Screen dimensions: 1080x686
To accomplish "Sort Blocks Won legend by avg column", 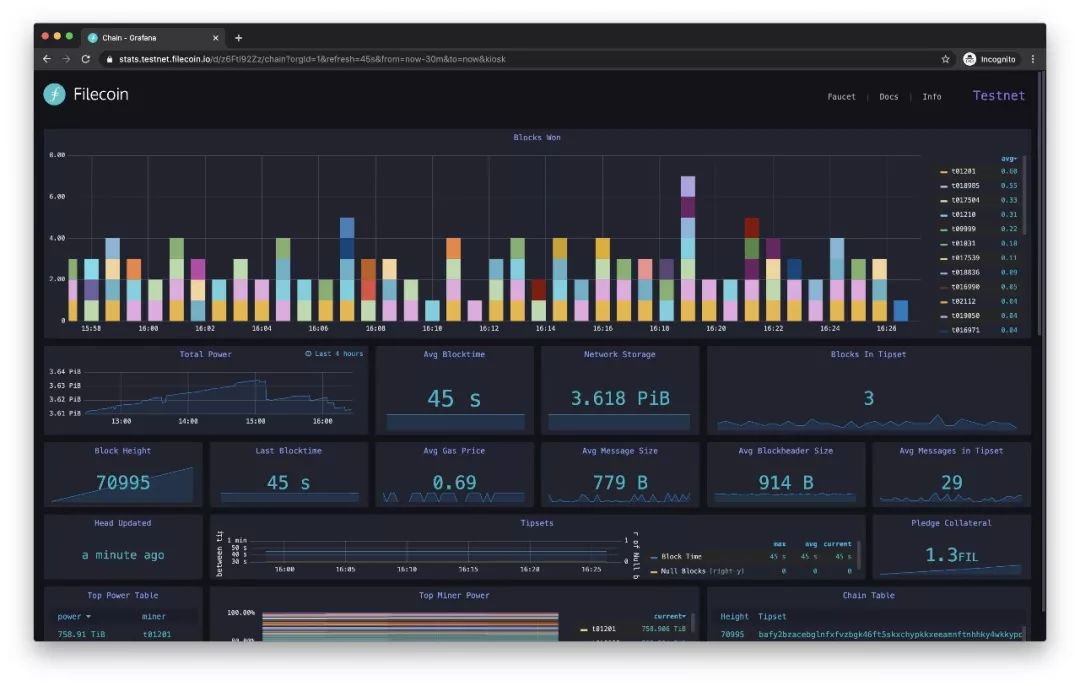I will click(x=1009, y=158).
